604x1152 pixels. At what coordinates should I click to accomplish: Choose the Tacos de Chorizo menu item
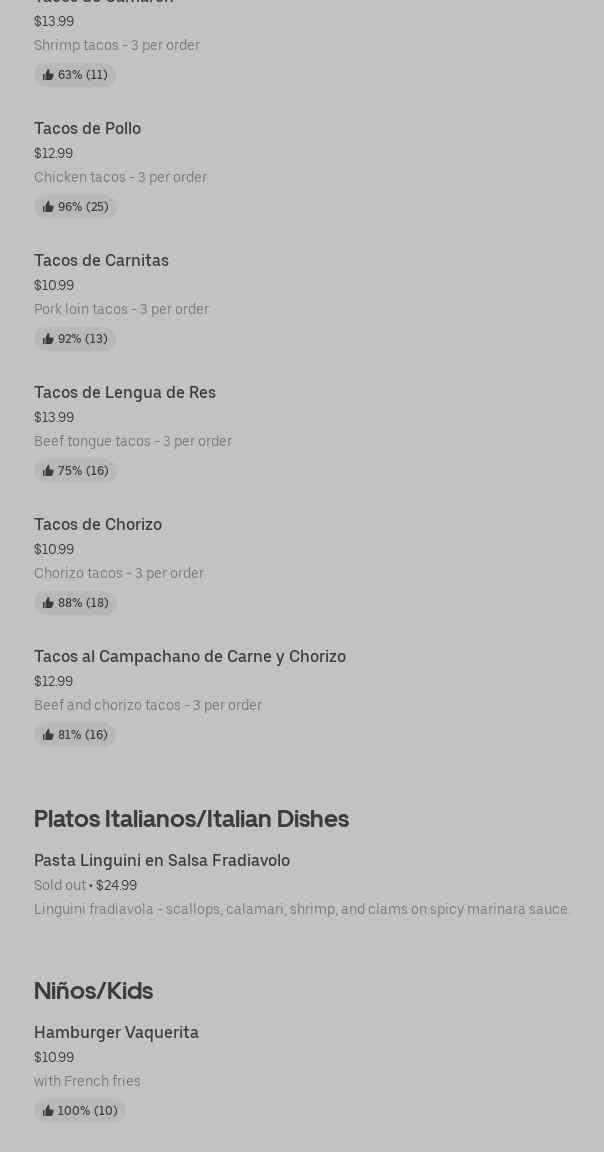(x=98, y=524)
